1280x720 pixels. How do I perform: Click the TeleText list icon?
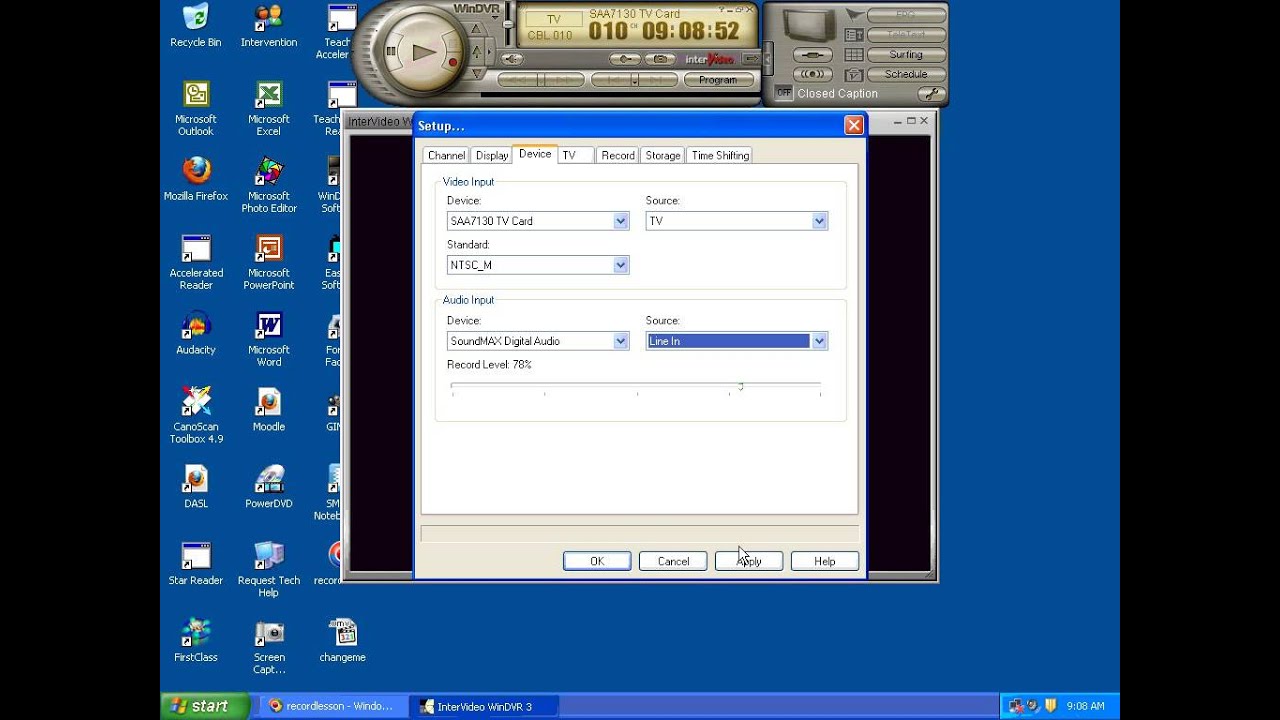tap(854, 34)
